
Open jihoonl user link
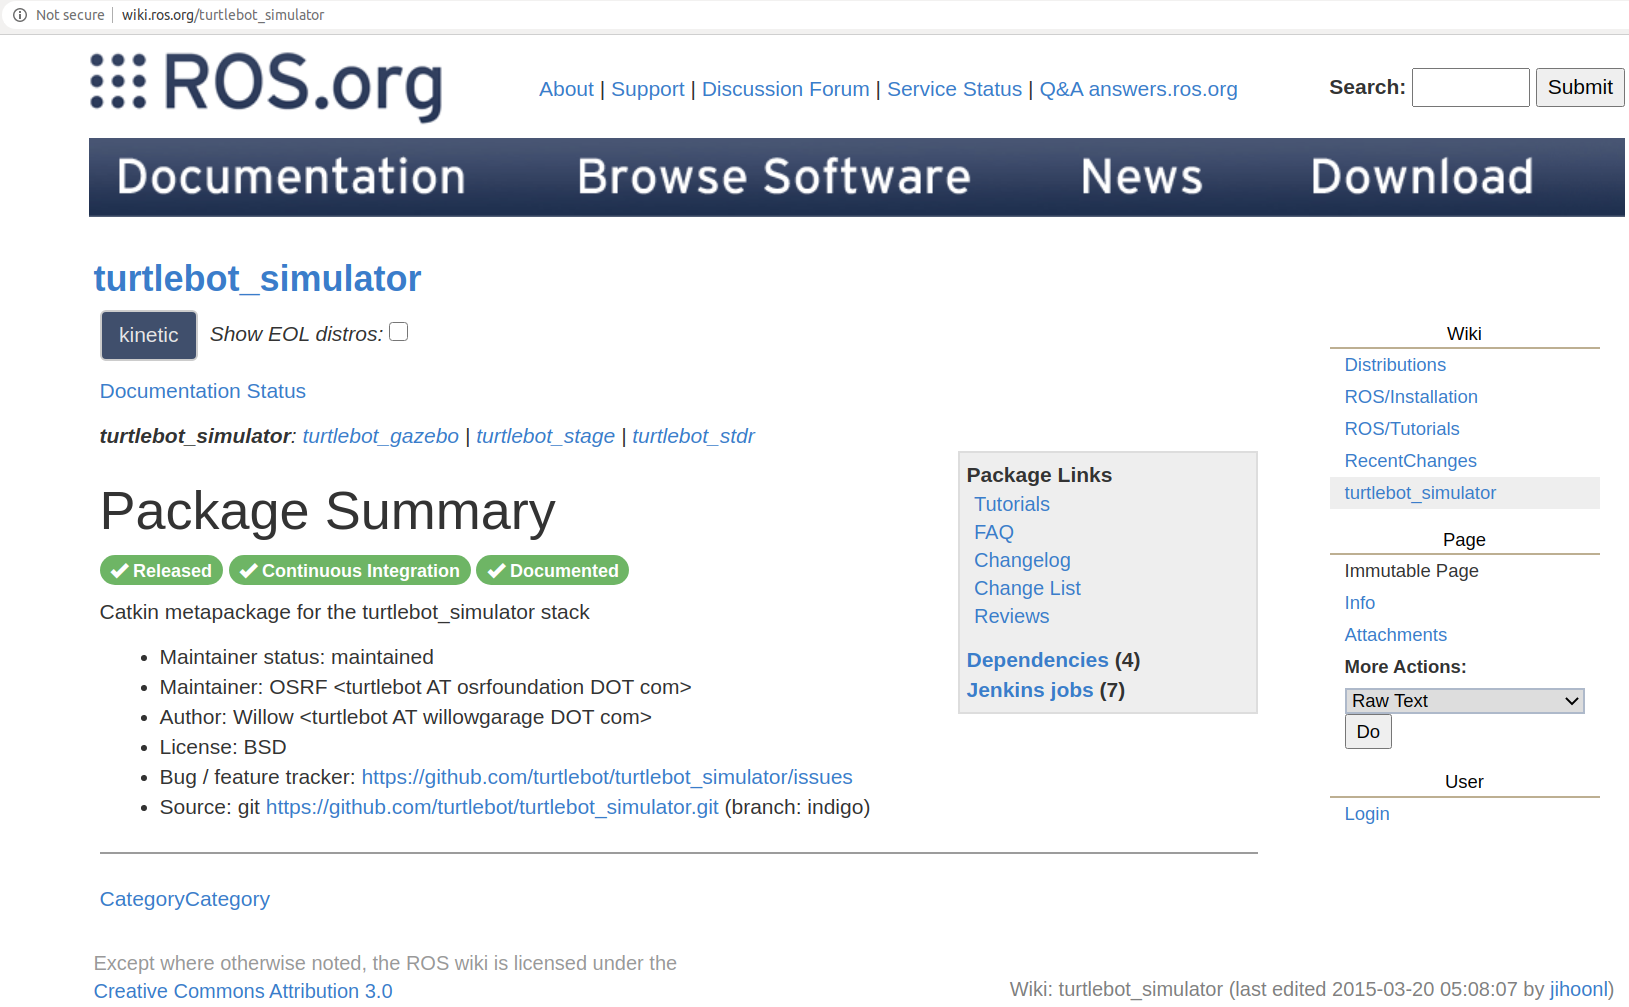click(1578, 989)
